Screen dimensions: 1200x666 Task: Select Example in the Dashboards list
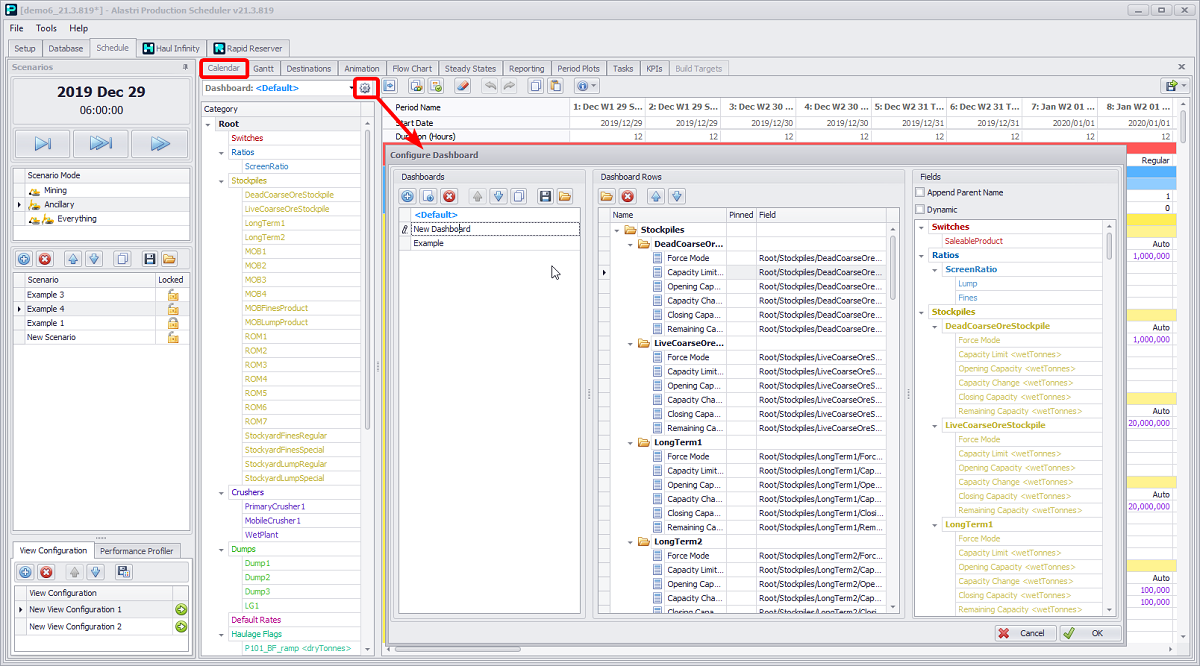tap(428, 243)
